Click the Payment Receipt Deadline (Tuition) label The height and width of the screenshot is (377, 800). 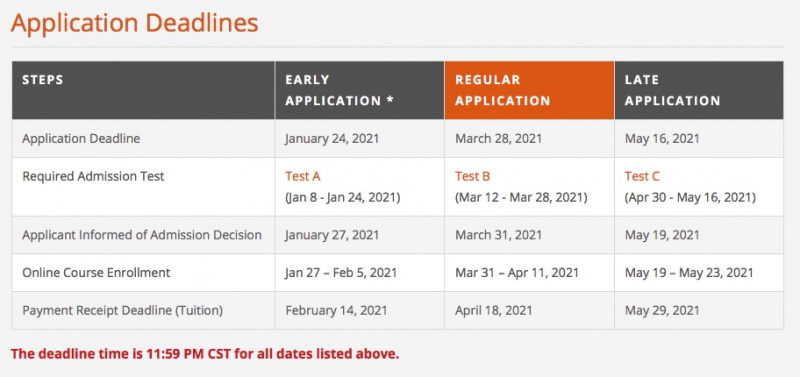tap(122, 311)
